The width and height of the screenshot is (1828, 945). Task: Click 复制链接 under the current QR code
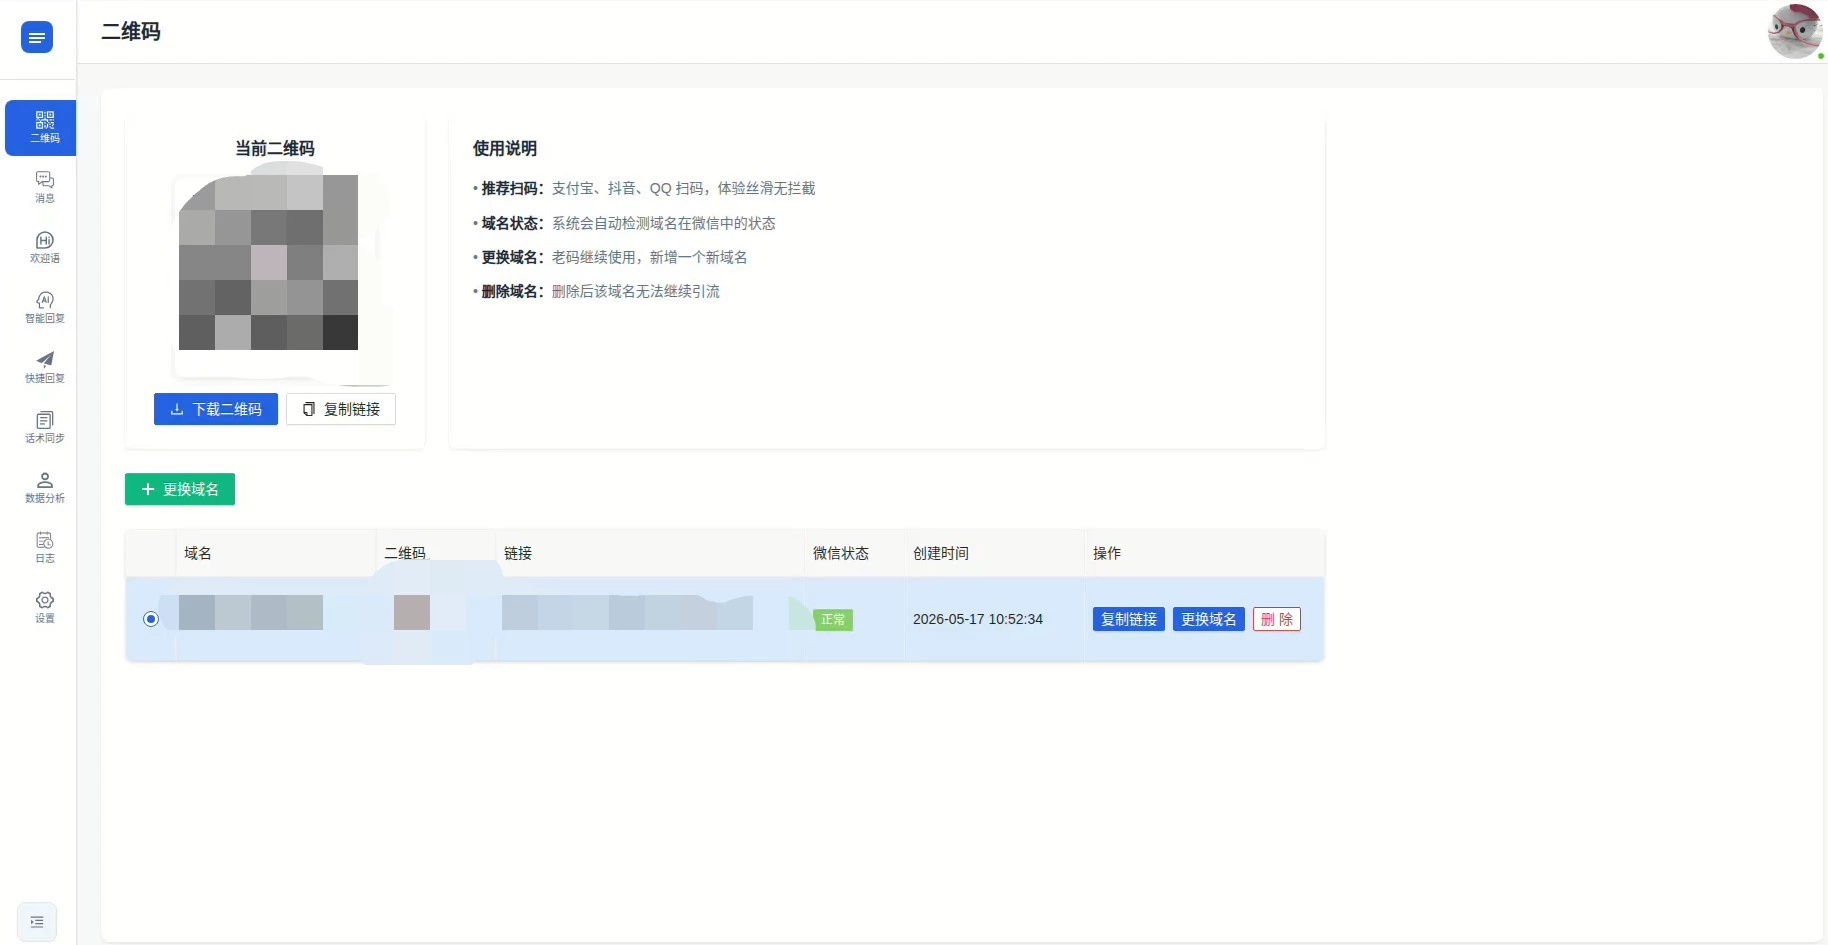pyautogui.click(x=341, y=409)
